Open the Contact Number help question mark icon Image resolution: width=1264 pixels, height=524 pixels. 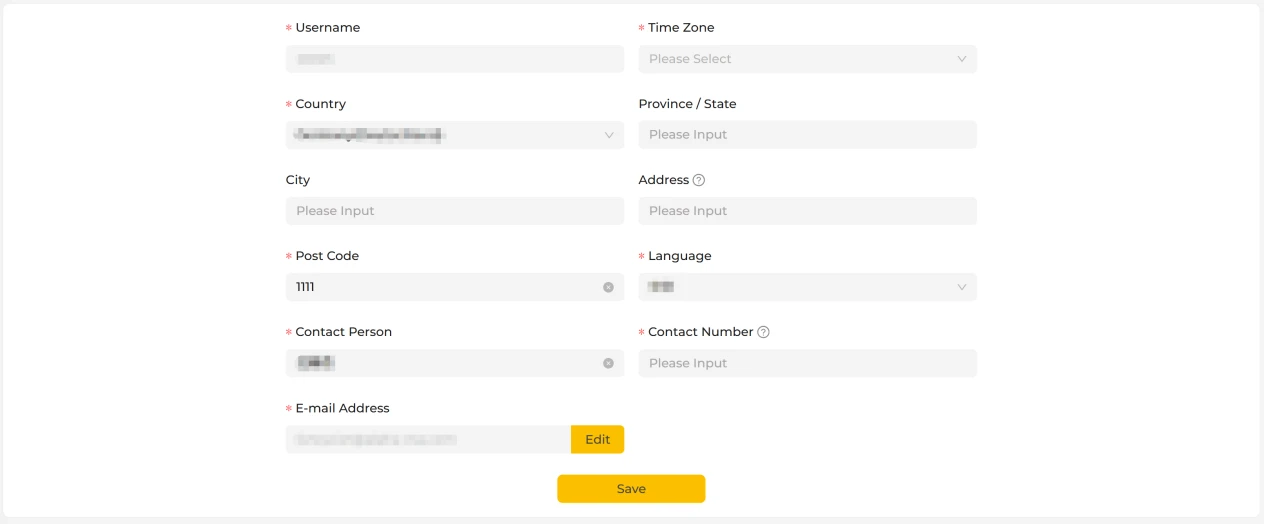point(763,332)
